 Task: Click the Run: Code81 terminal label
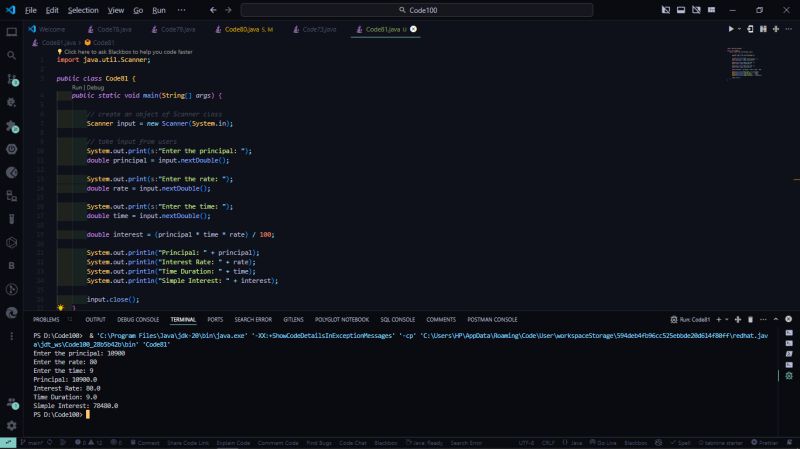tap(690, 319)
